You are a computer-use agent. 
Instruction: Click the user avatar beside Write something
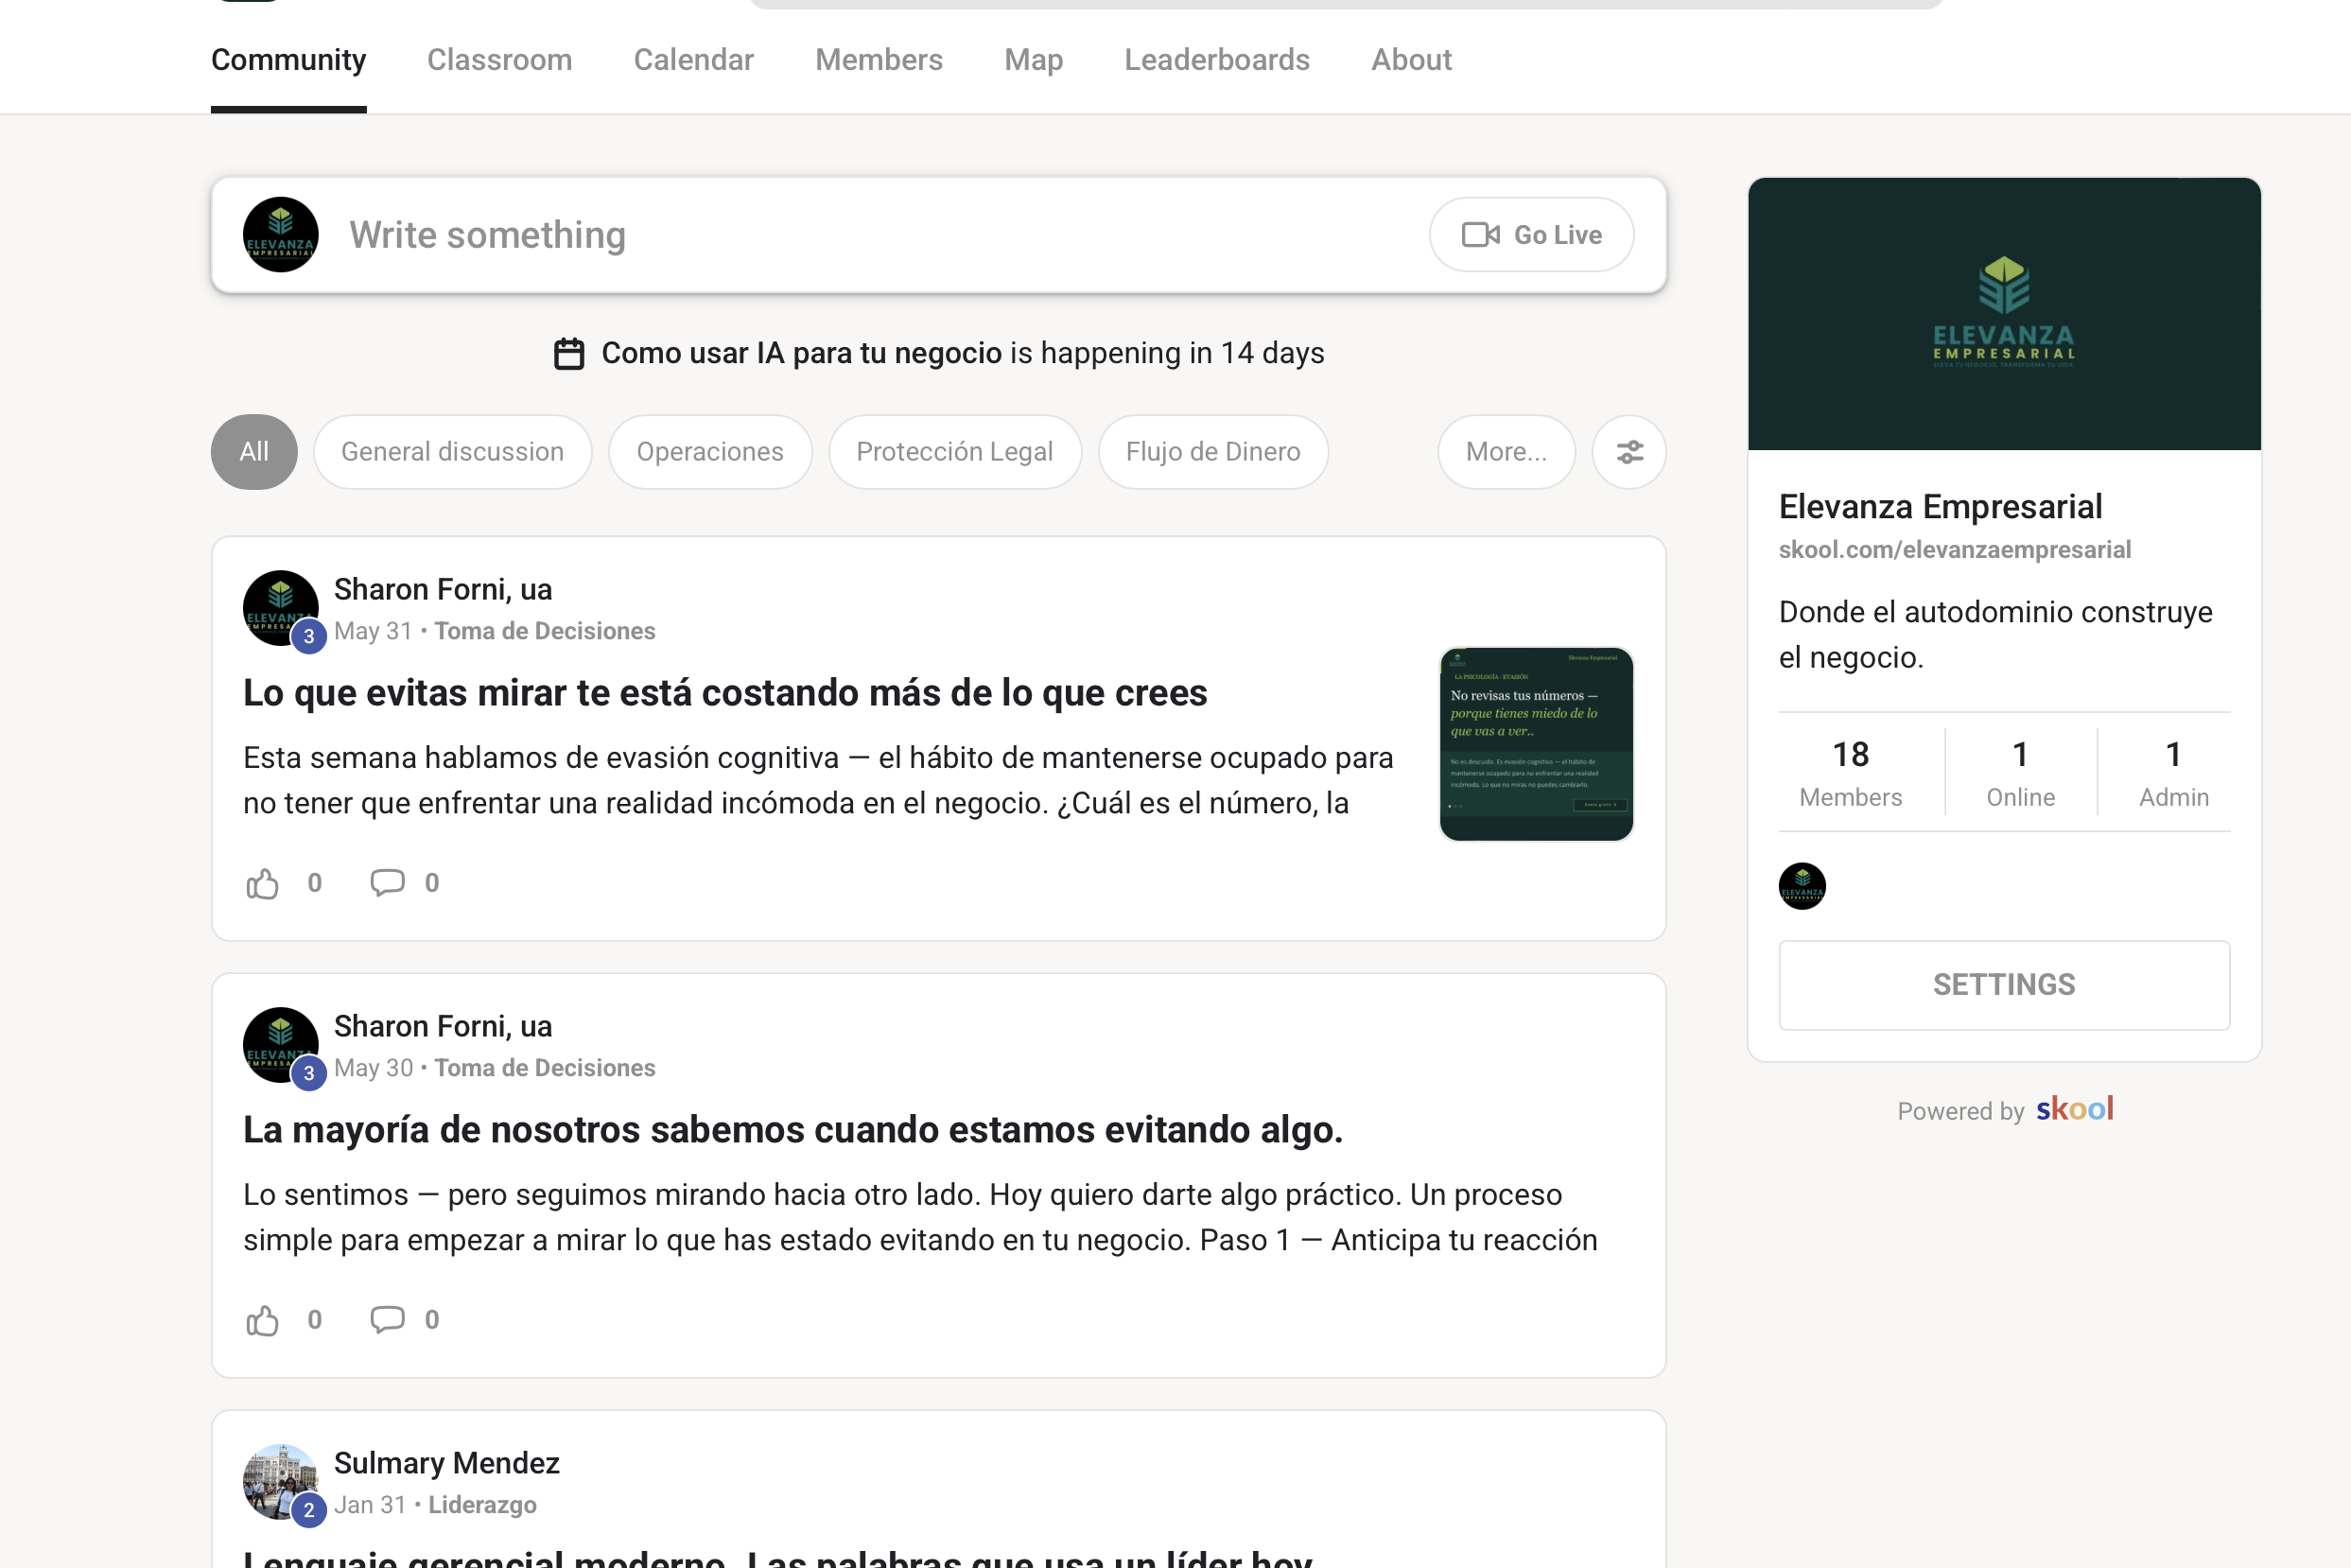pos(281,235)
